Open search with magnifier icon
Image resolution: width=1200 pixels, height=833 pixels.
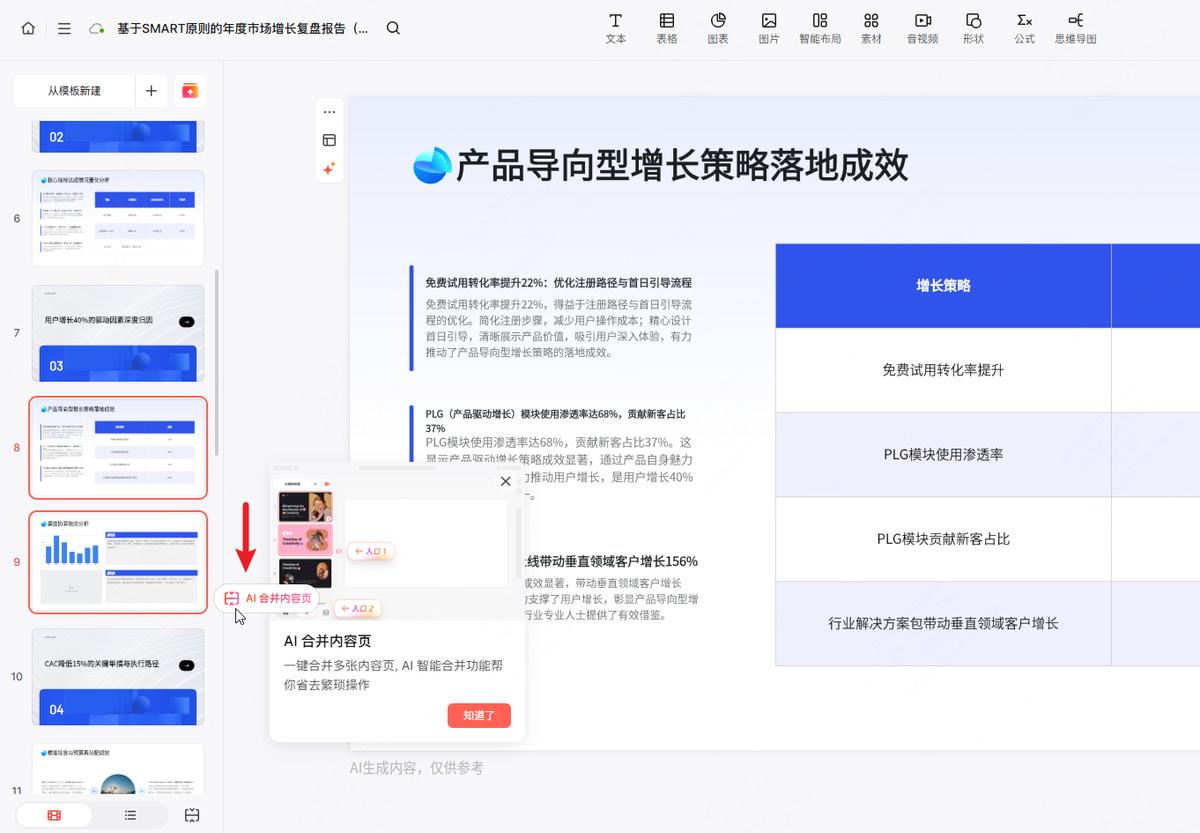(393, 28)
